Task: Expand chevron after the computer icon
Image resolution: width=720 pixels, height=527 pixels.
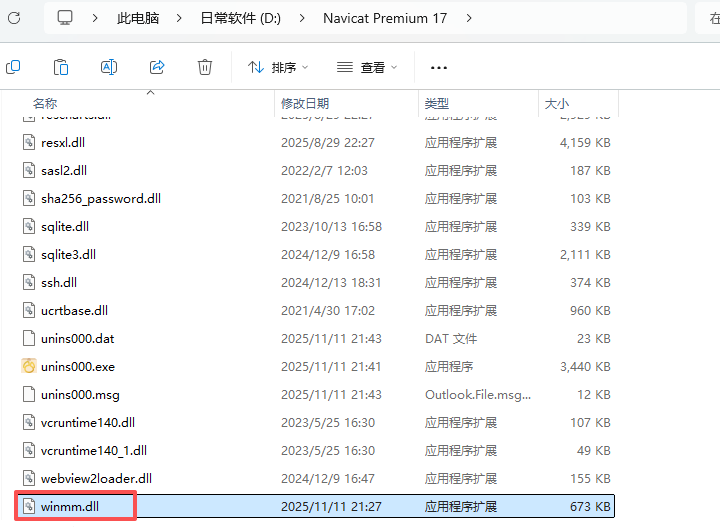Action: tap(95, 18)
